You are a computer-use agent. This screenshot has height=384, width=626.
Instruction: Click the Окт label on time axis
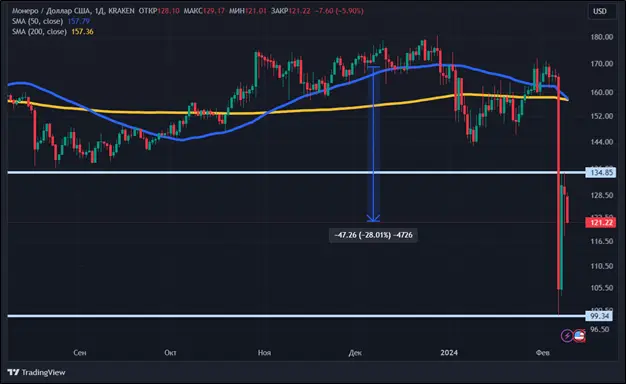pyautogui.click(x=170, y=353)
